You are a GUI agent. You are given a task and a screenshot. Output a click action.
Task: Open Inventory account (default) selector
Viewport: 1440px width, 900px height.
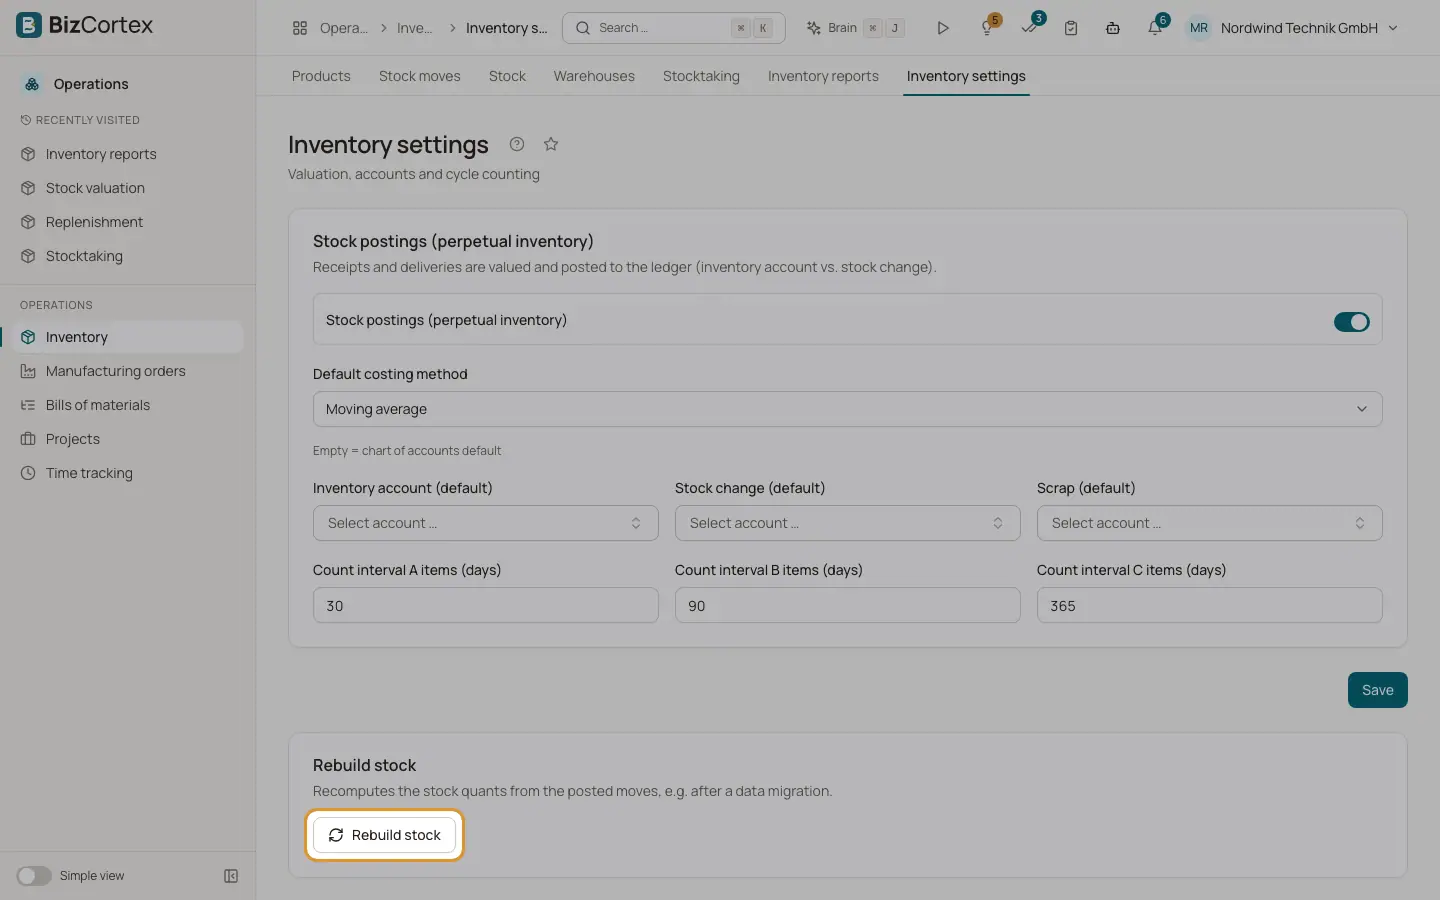486,523
